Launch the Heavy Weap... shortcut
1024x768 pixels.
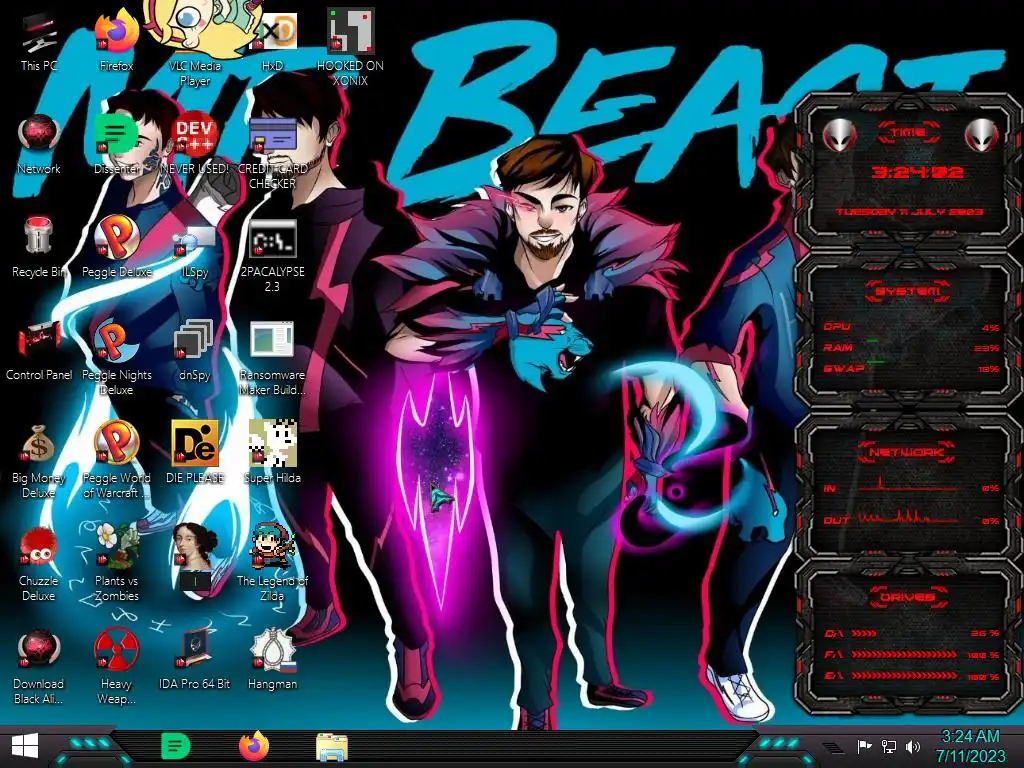click(116, 667)
